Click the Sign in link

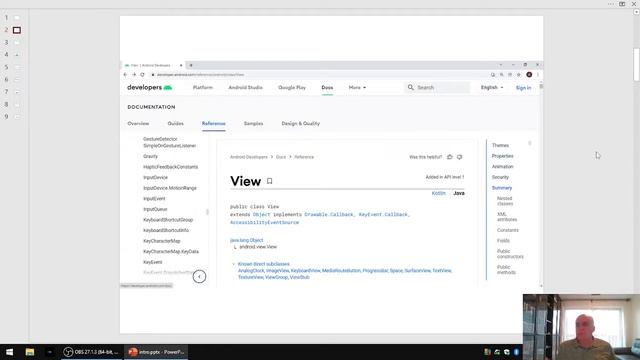[523, 88]
